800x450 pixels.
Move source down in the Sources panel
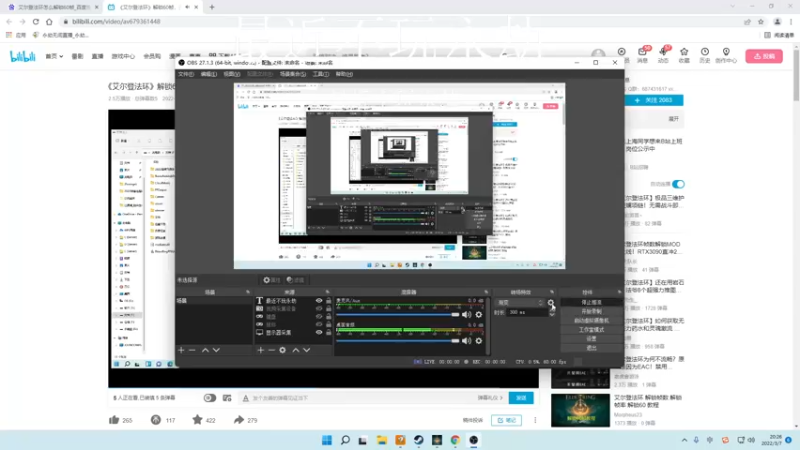(x=307, y=350)
